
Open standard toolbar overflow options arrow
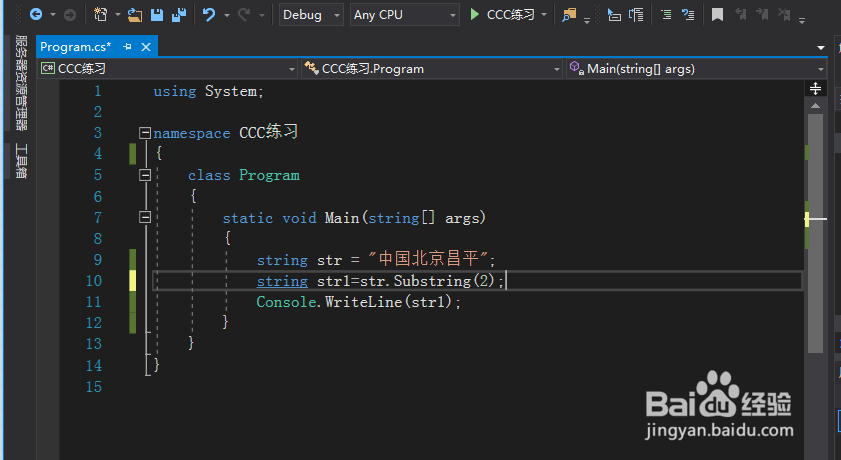pyautogui.click(x=587, y=20)
